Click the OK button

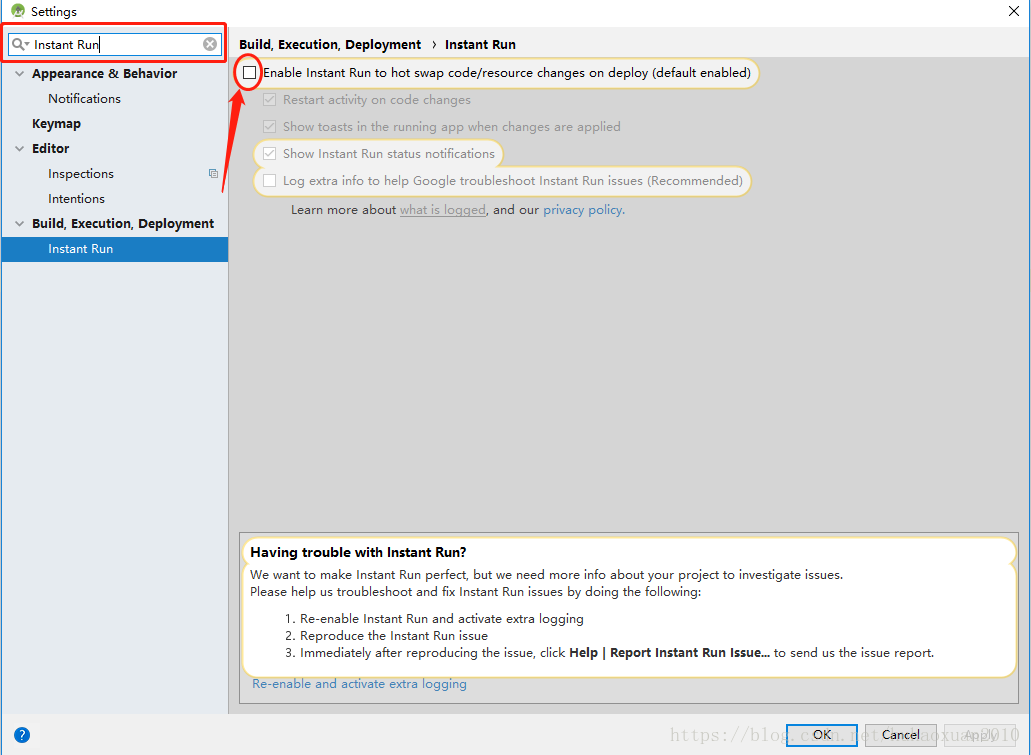tap(822, 735)
